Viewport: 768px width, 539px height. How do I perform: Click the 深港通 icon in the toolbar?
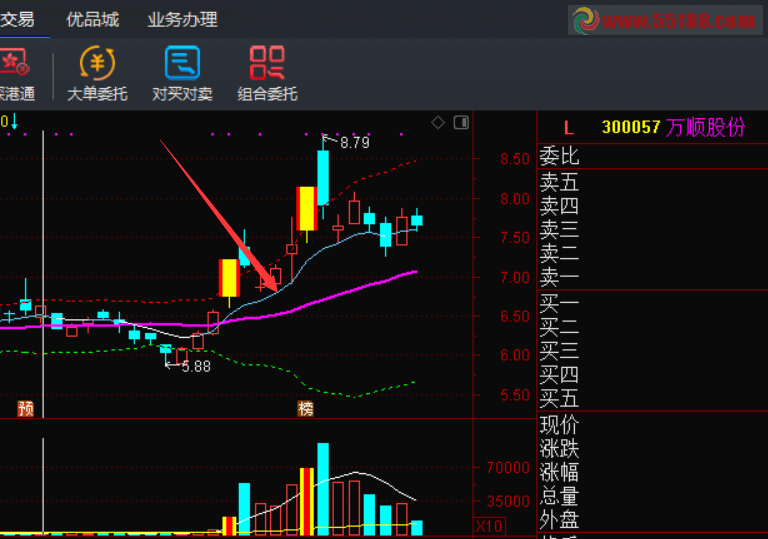pyautogui.click(x=14, y=75)
